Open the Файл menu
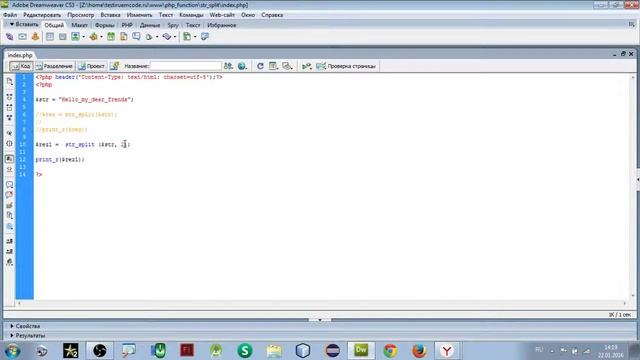Image resolution: width=640 pixels, height=360 pixels. pos(10,15)
